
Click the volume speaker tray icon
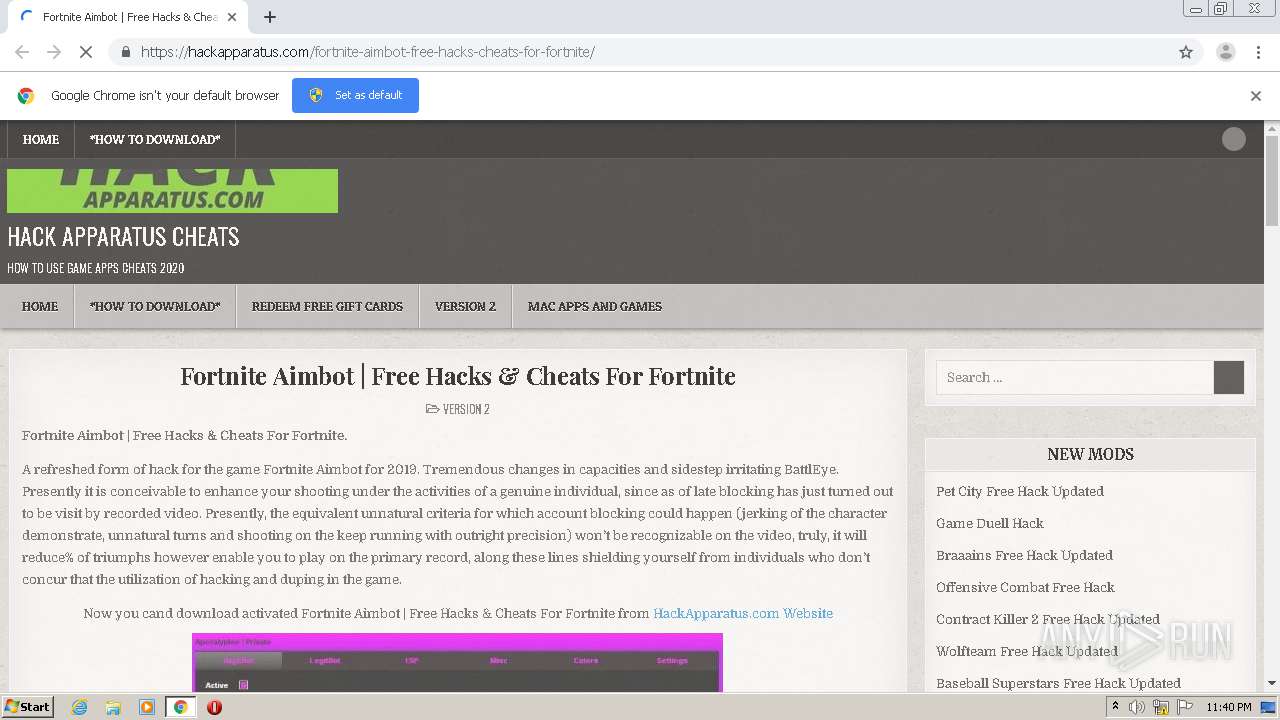(x=1137, y=707)
